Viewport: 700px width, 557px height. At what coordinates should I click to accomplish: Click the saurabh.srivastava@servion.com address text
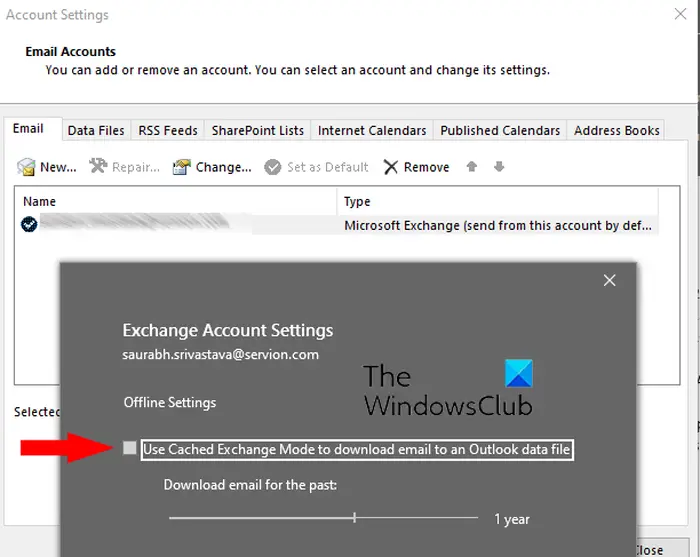point(221,355)
